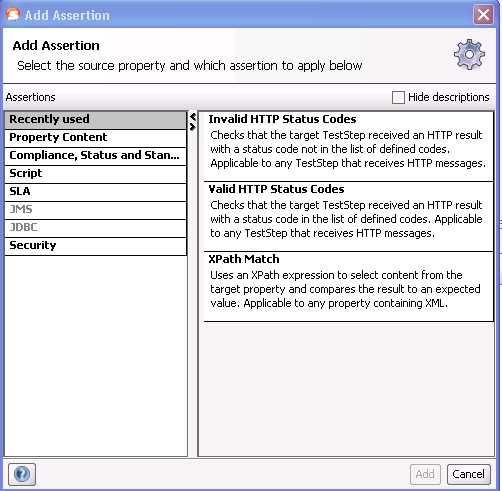Select the SLA category
This screenshot has width=502, height=491.
pyautogui.click(x=96, y=192)
